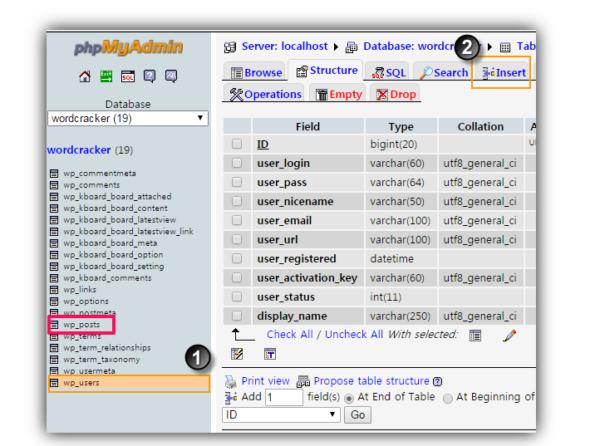The width and height of the screenshot is (600, 446).
Task: Click the fulltext icon below table
Action: coord(270,354)
